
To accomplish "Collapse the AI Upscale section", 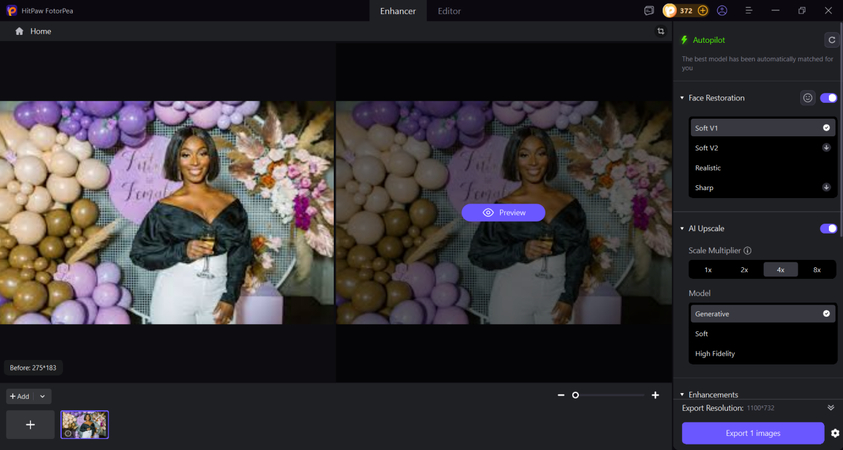I will pyautogui.click(x=682, y=228).
